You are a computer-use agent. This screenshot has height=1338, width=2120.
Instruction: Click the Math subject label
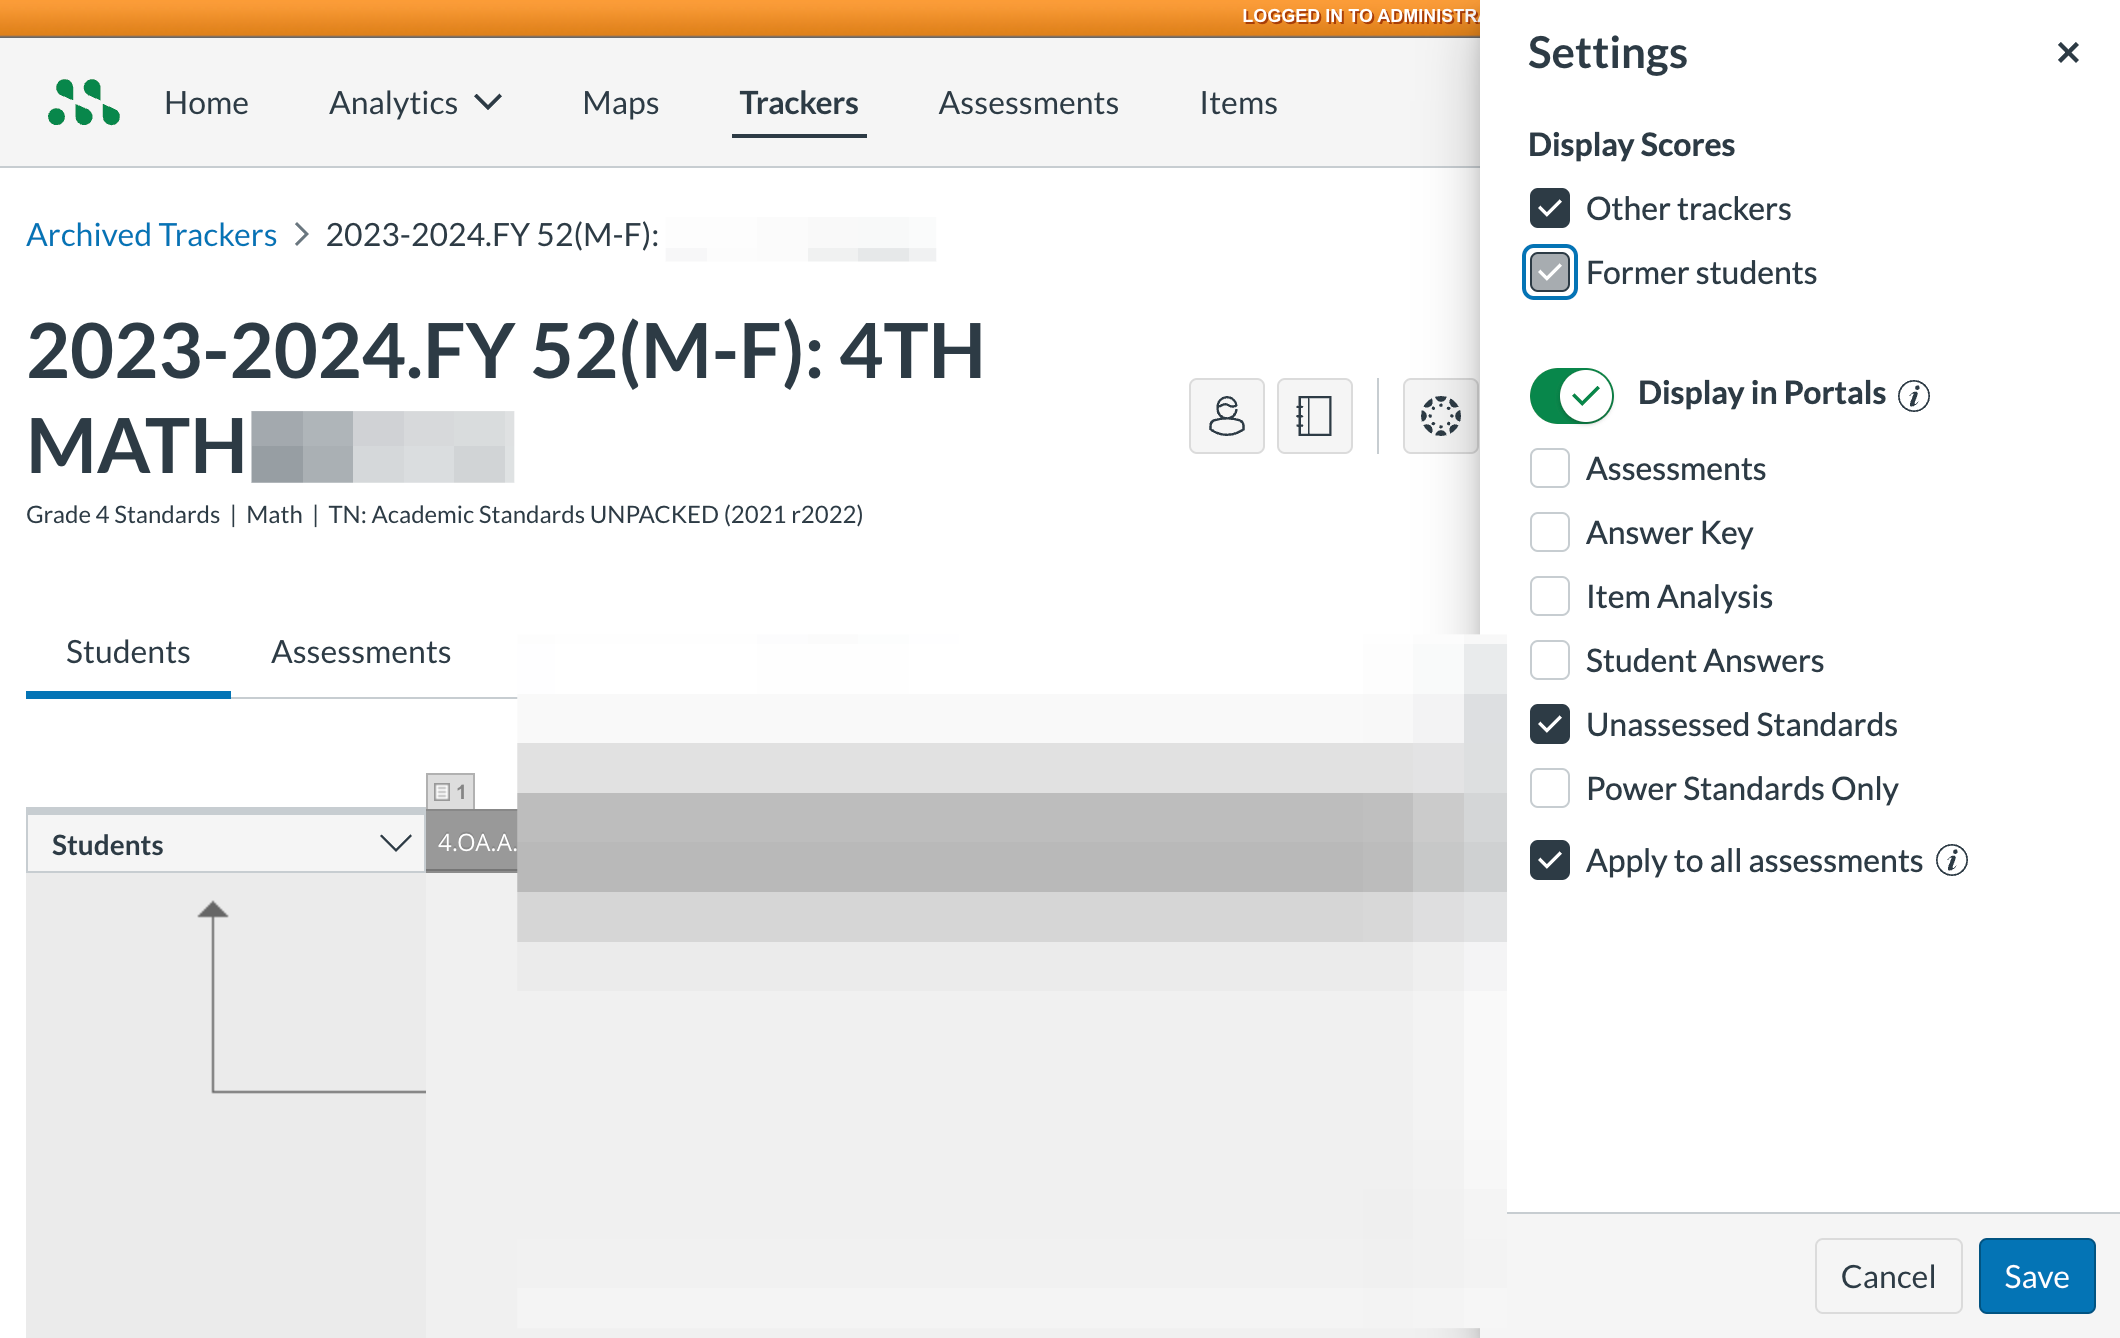(x=274, y=514)
